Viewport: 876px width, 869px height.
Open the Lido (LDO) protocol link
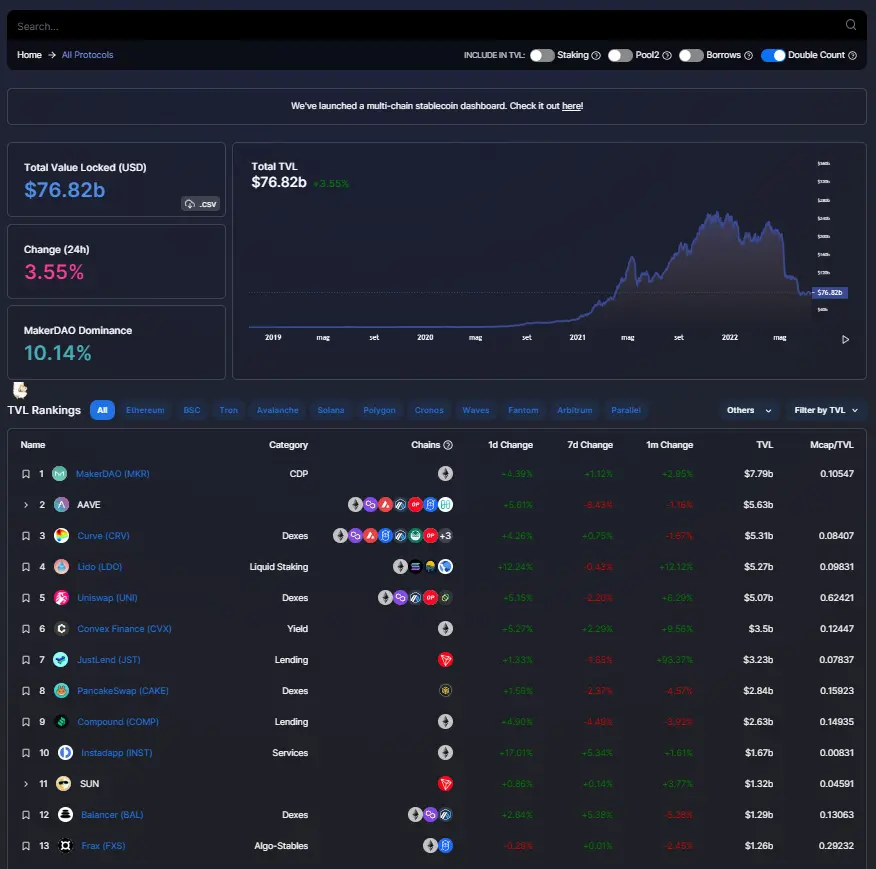tap(99, 567)
